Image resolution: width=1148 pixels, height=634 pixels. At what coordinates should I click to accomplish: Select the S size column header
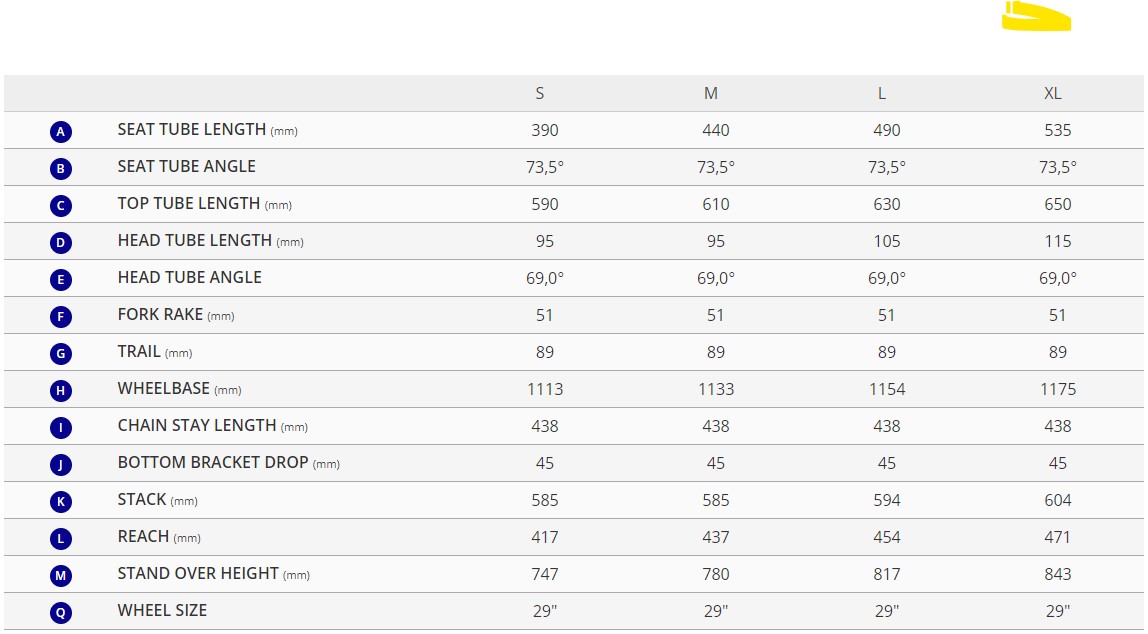pyautogui.click(x=540, y=94)
